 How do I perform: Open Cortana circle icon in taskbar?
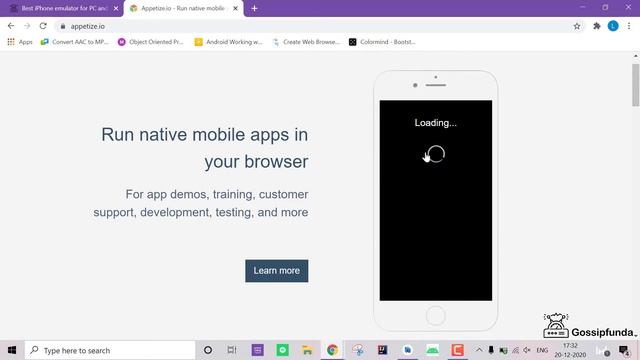[x=208, y=350]
